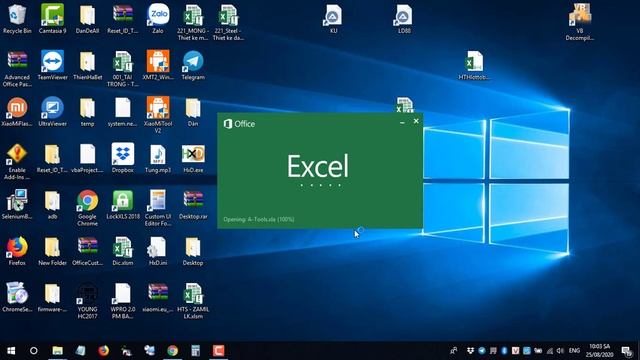The height and width of the screenshot is (360, 640).
Task: Select the temp folder on desktop
Action: click(x=87, y=112)
